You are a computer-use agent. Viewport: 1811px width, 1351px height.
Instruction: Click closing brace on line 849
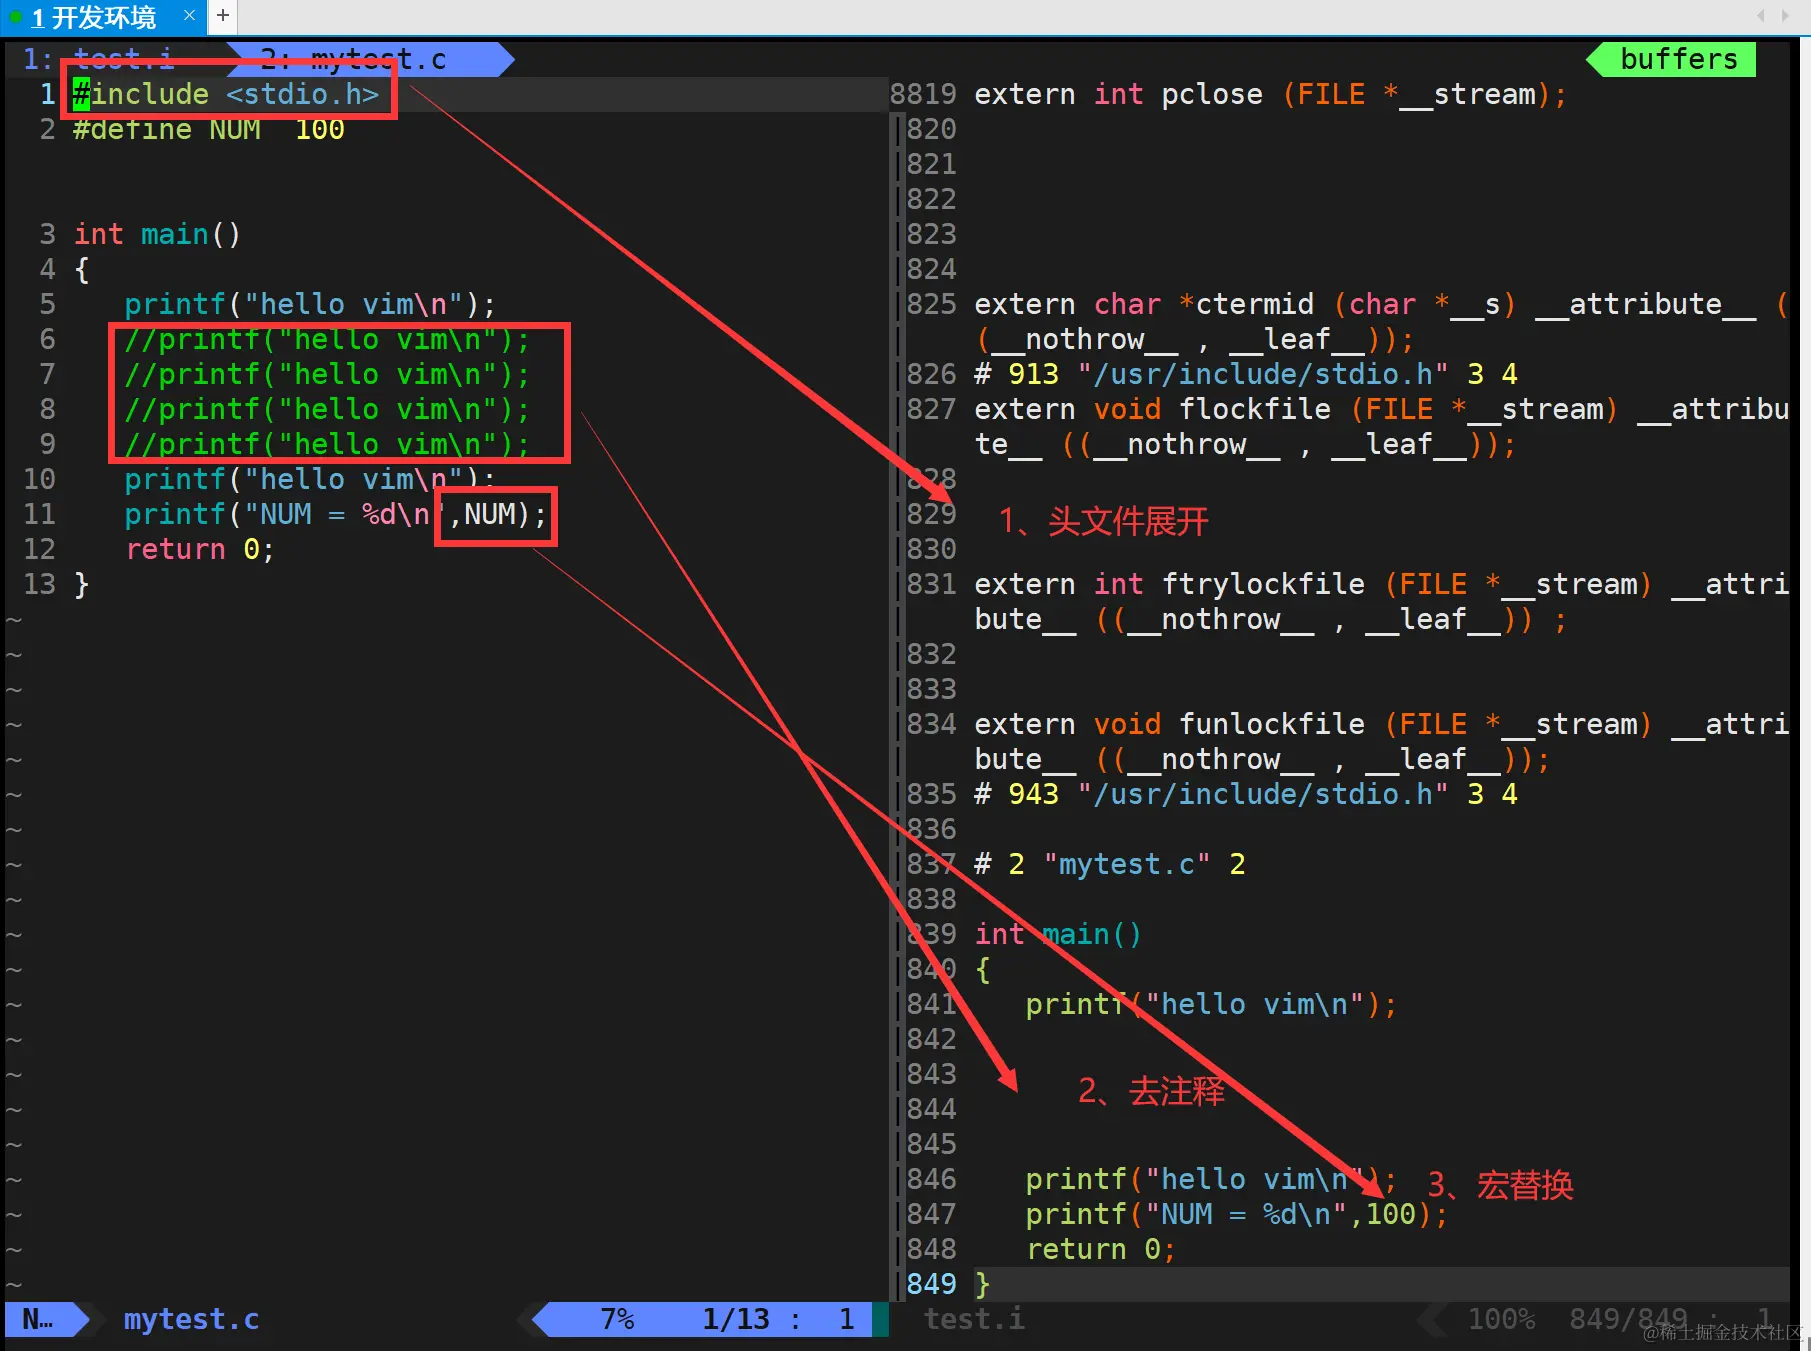point(983,1284)
